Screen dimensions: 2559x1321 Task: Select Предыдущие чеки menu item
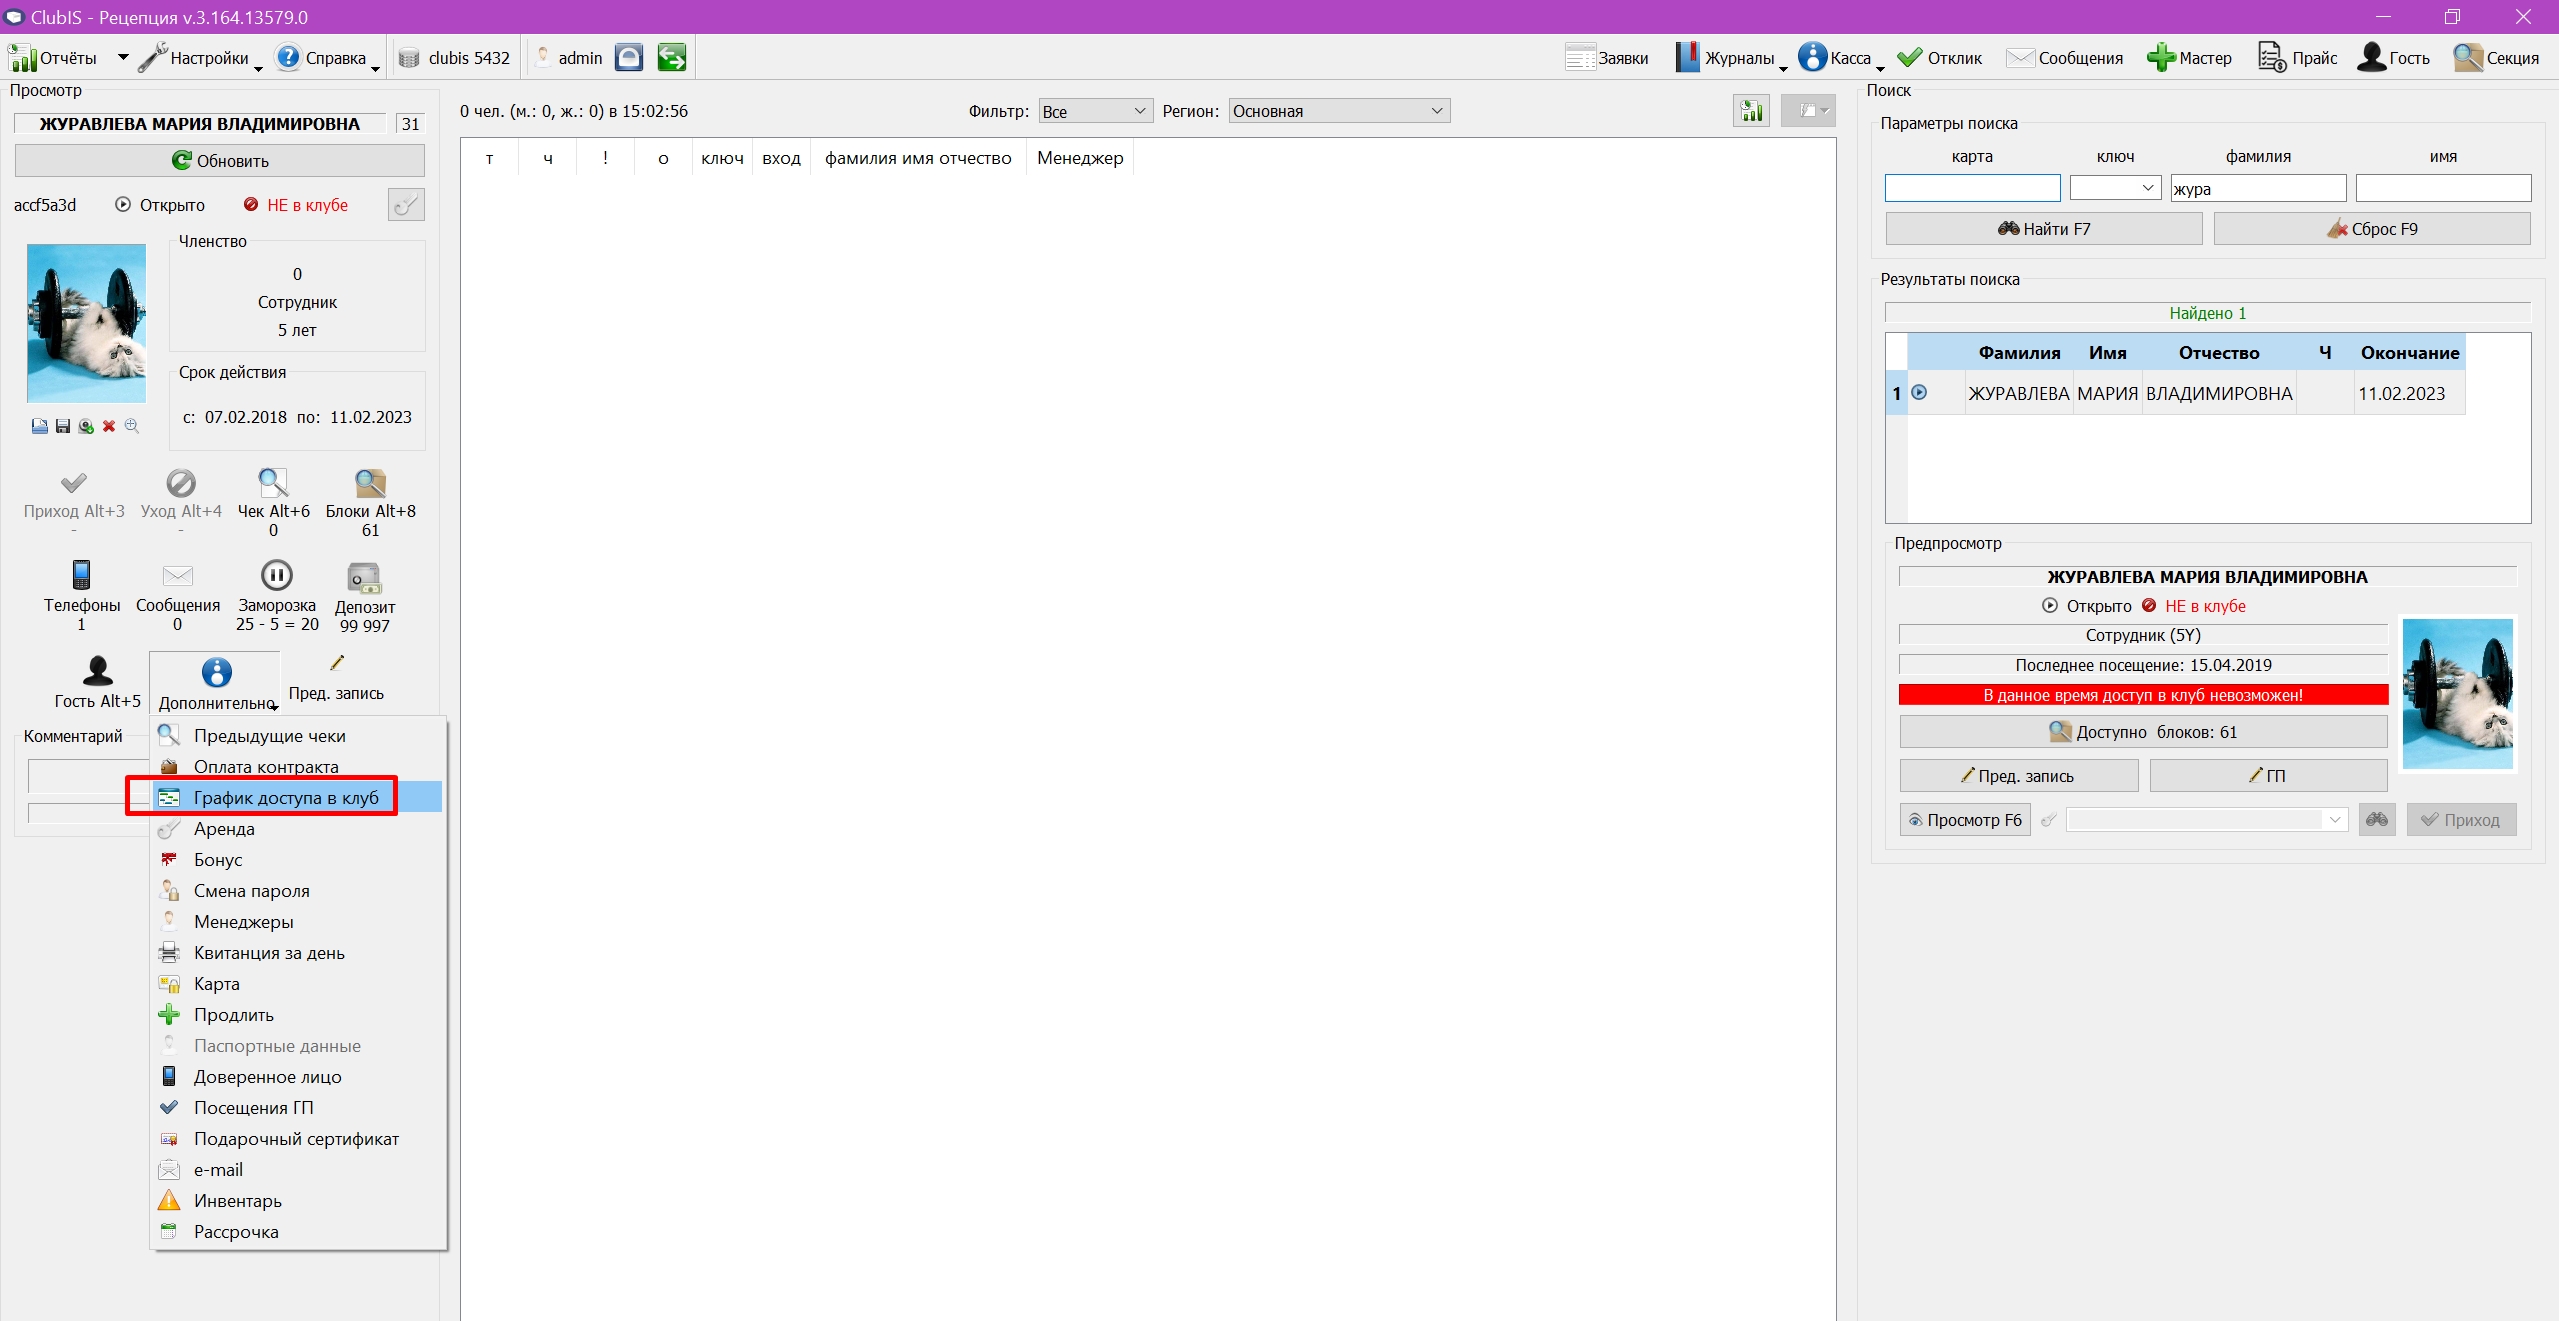pos(297,735)
